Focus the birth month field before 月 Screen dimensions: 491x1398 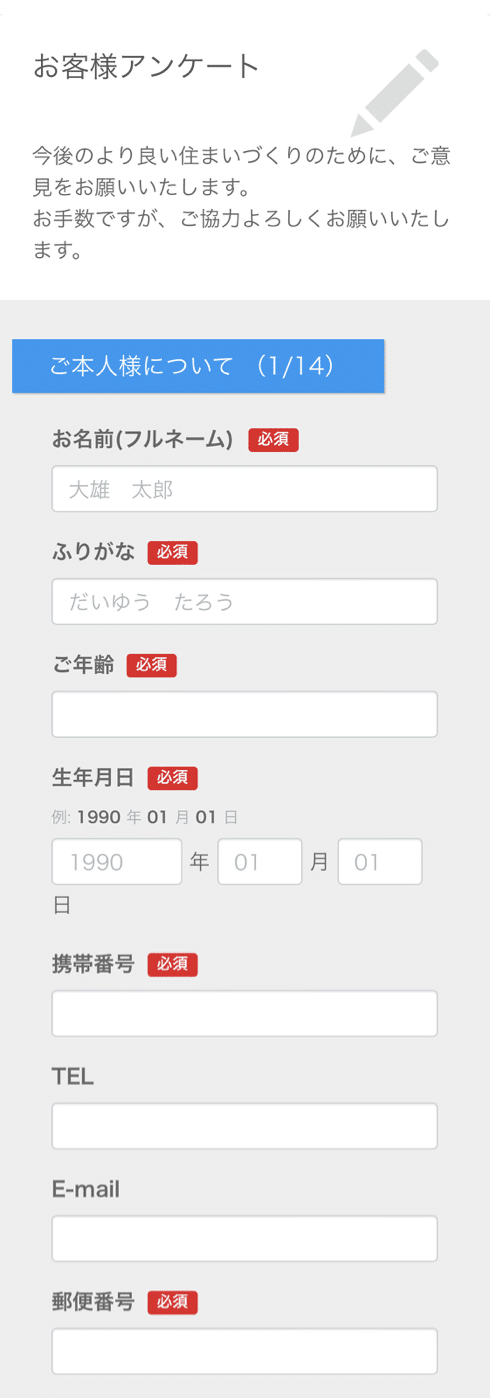click(260, 862)
